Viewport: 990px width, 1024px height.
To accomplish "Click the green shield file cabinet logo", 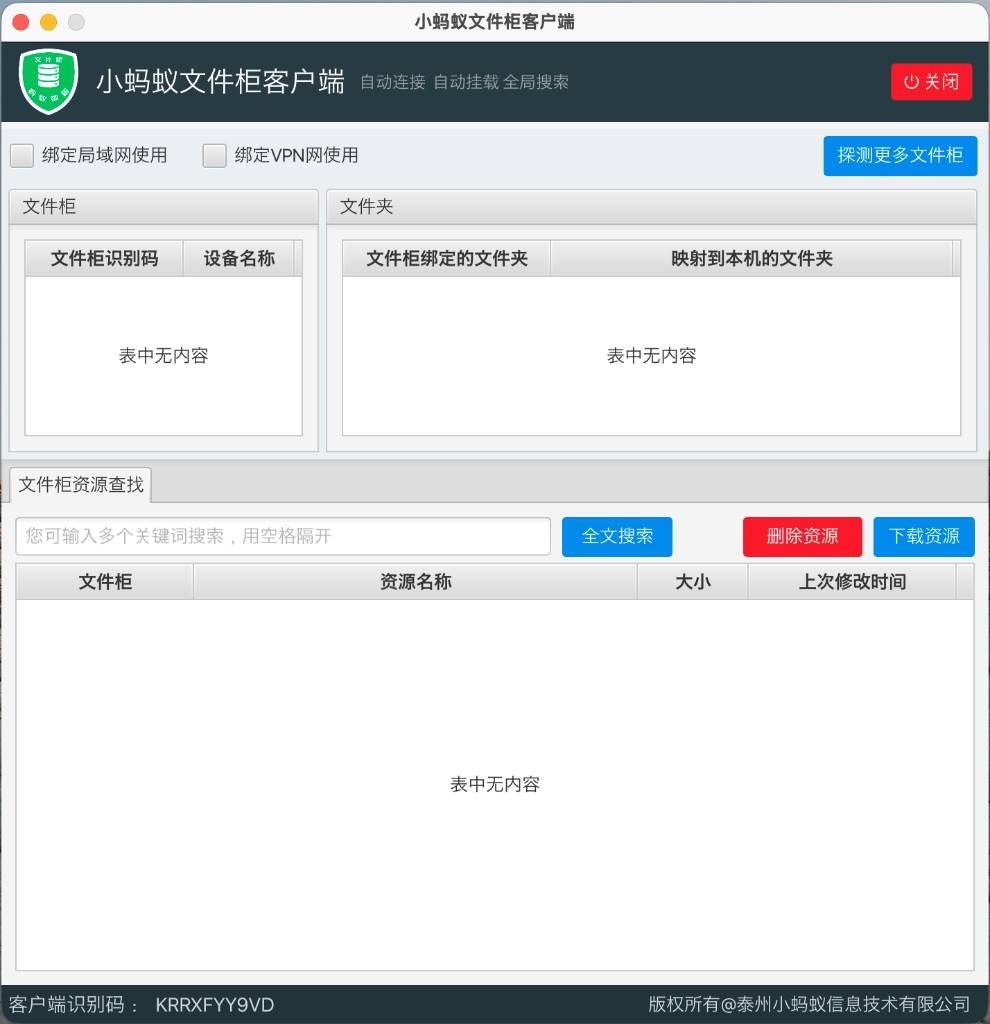I will tap(48, 82).
